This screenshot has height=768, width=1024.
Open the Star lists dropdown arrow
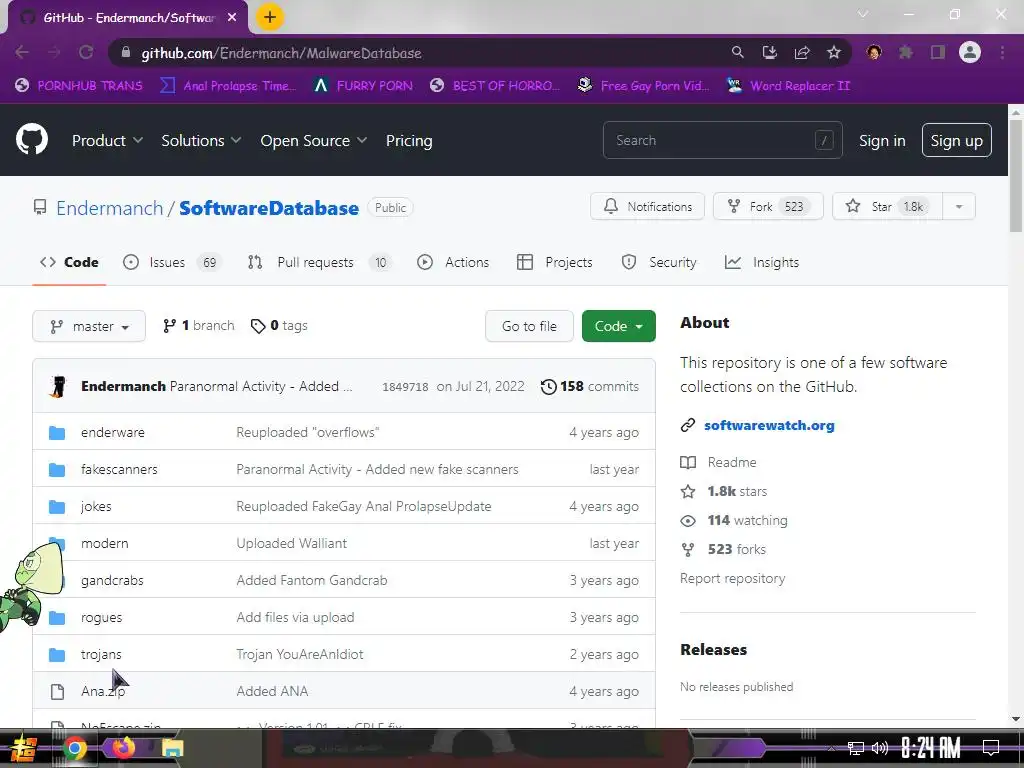click(959, 206)
